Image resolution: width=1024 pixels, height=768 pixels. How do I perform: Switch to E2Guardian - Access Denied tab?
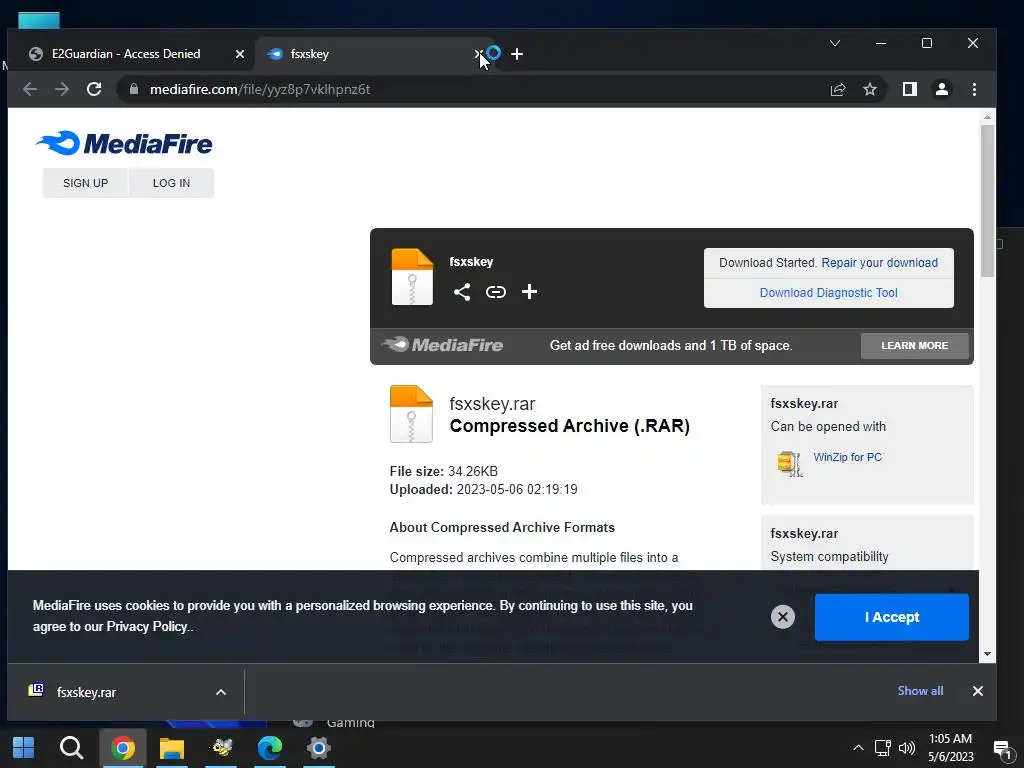[125, 54]
